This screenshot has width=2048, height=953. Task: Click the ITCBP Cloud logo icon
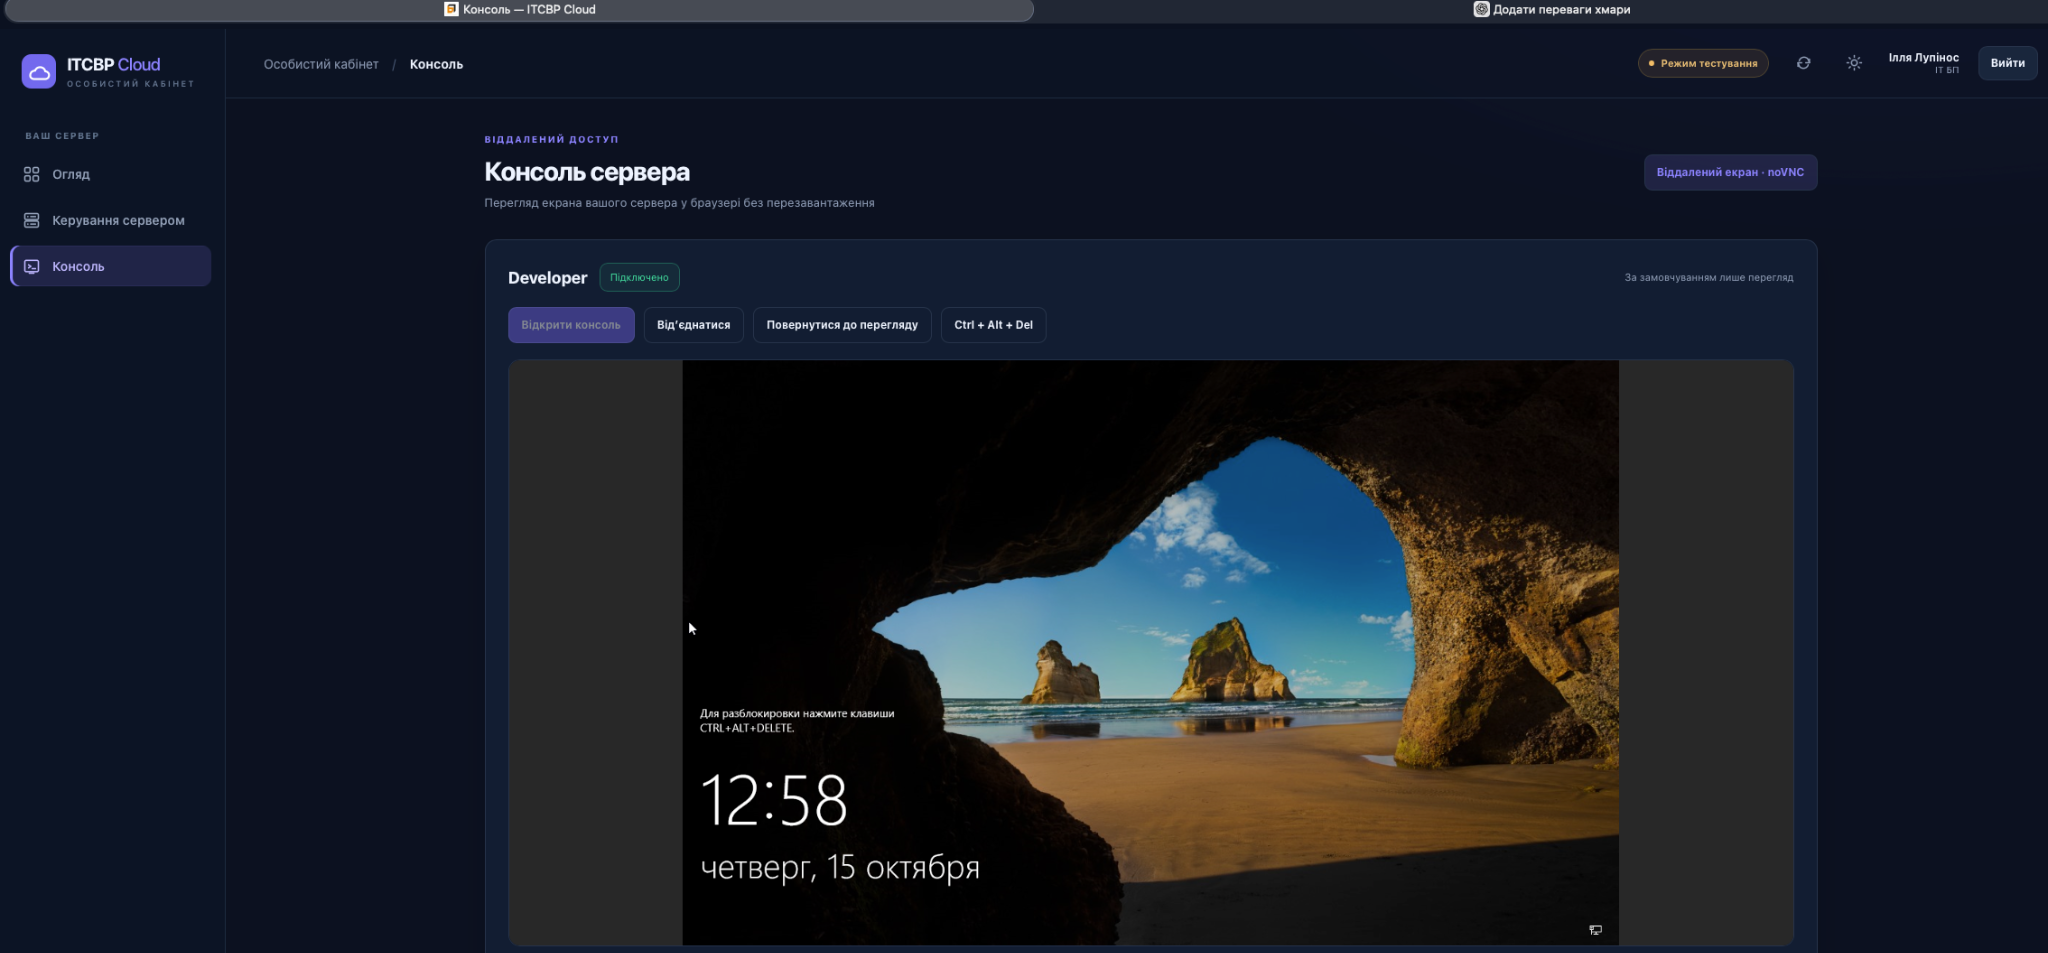point(39,72)
